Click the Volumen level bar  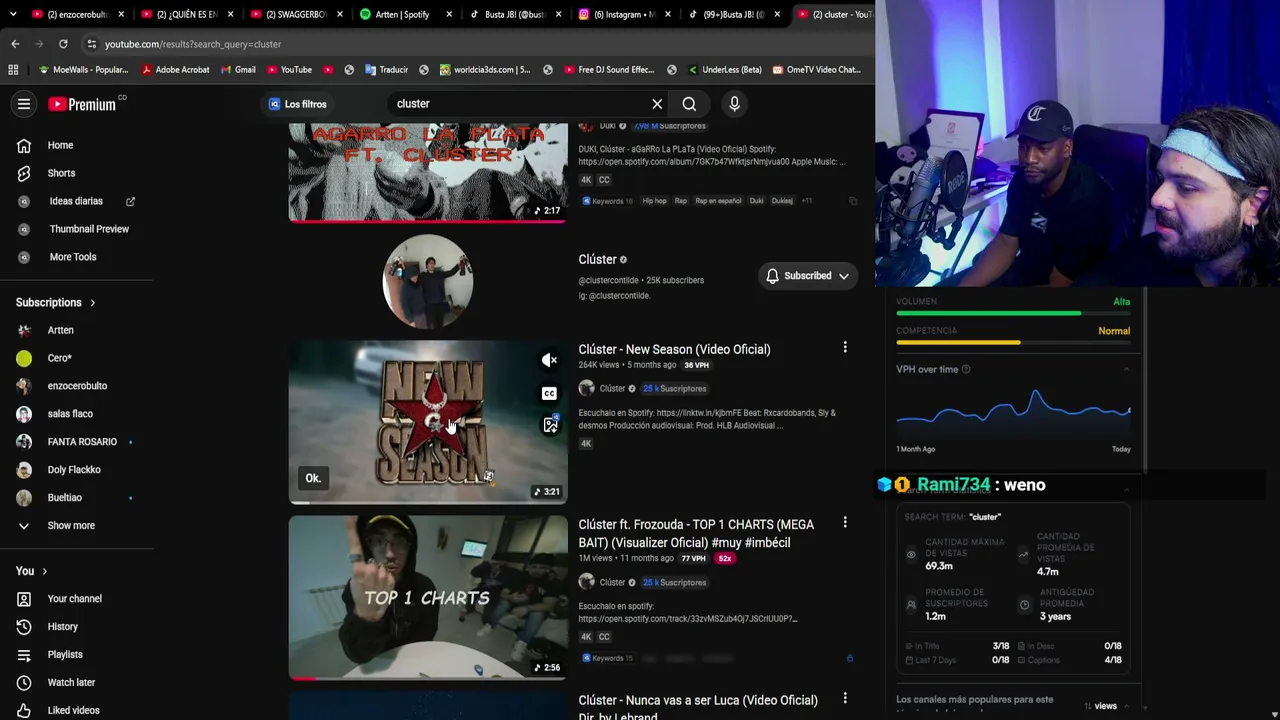[1013, 314]
